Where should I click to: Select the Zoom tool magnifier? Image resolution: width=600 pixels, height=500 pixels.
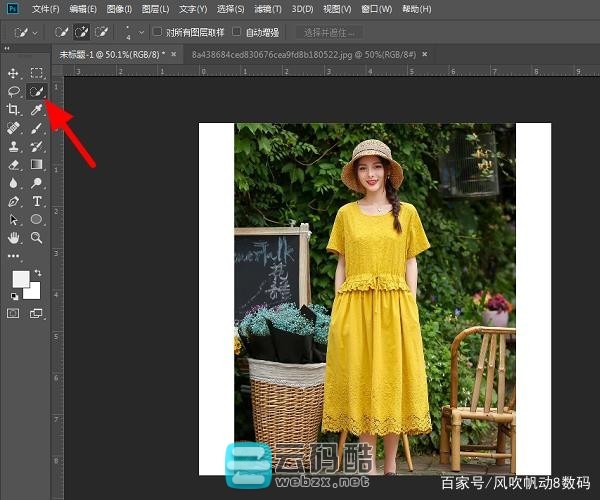point(36,238)
